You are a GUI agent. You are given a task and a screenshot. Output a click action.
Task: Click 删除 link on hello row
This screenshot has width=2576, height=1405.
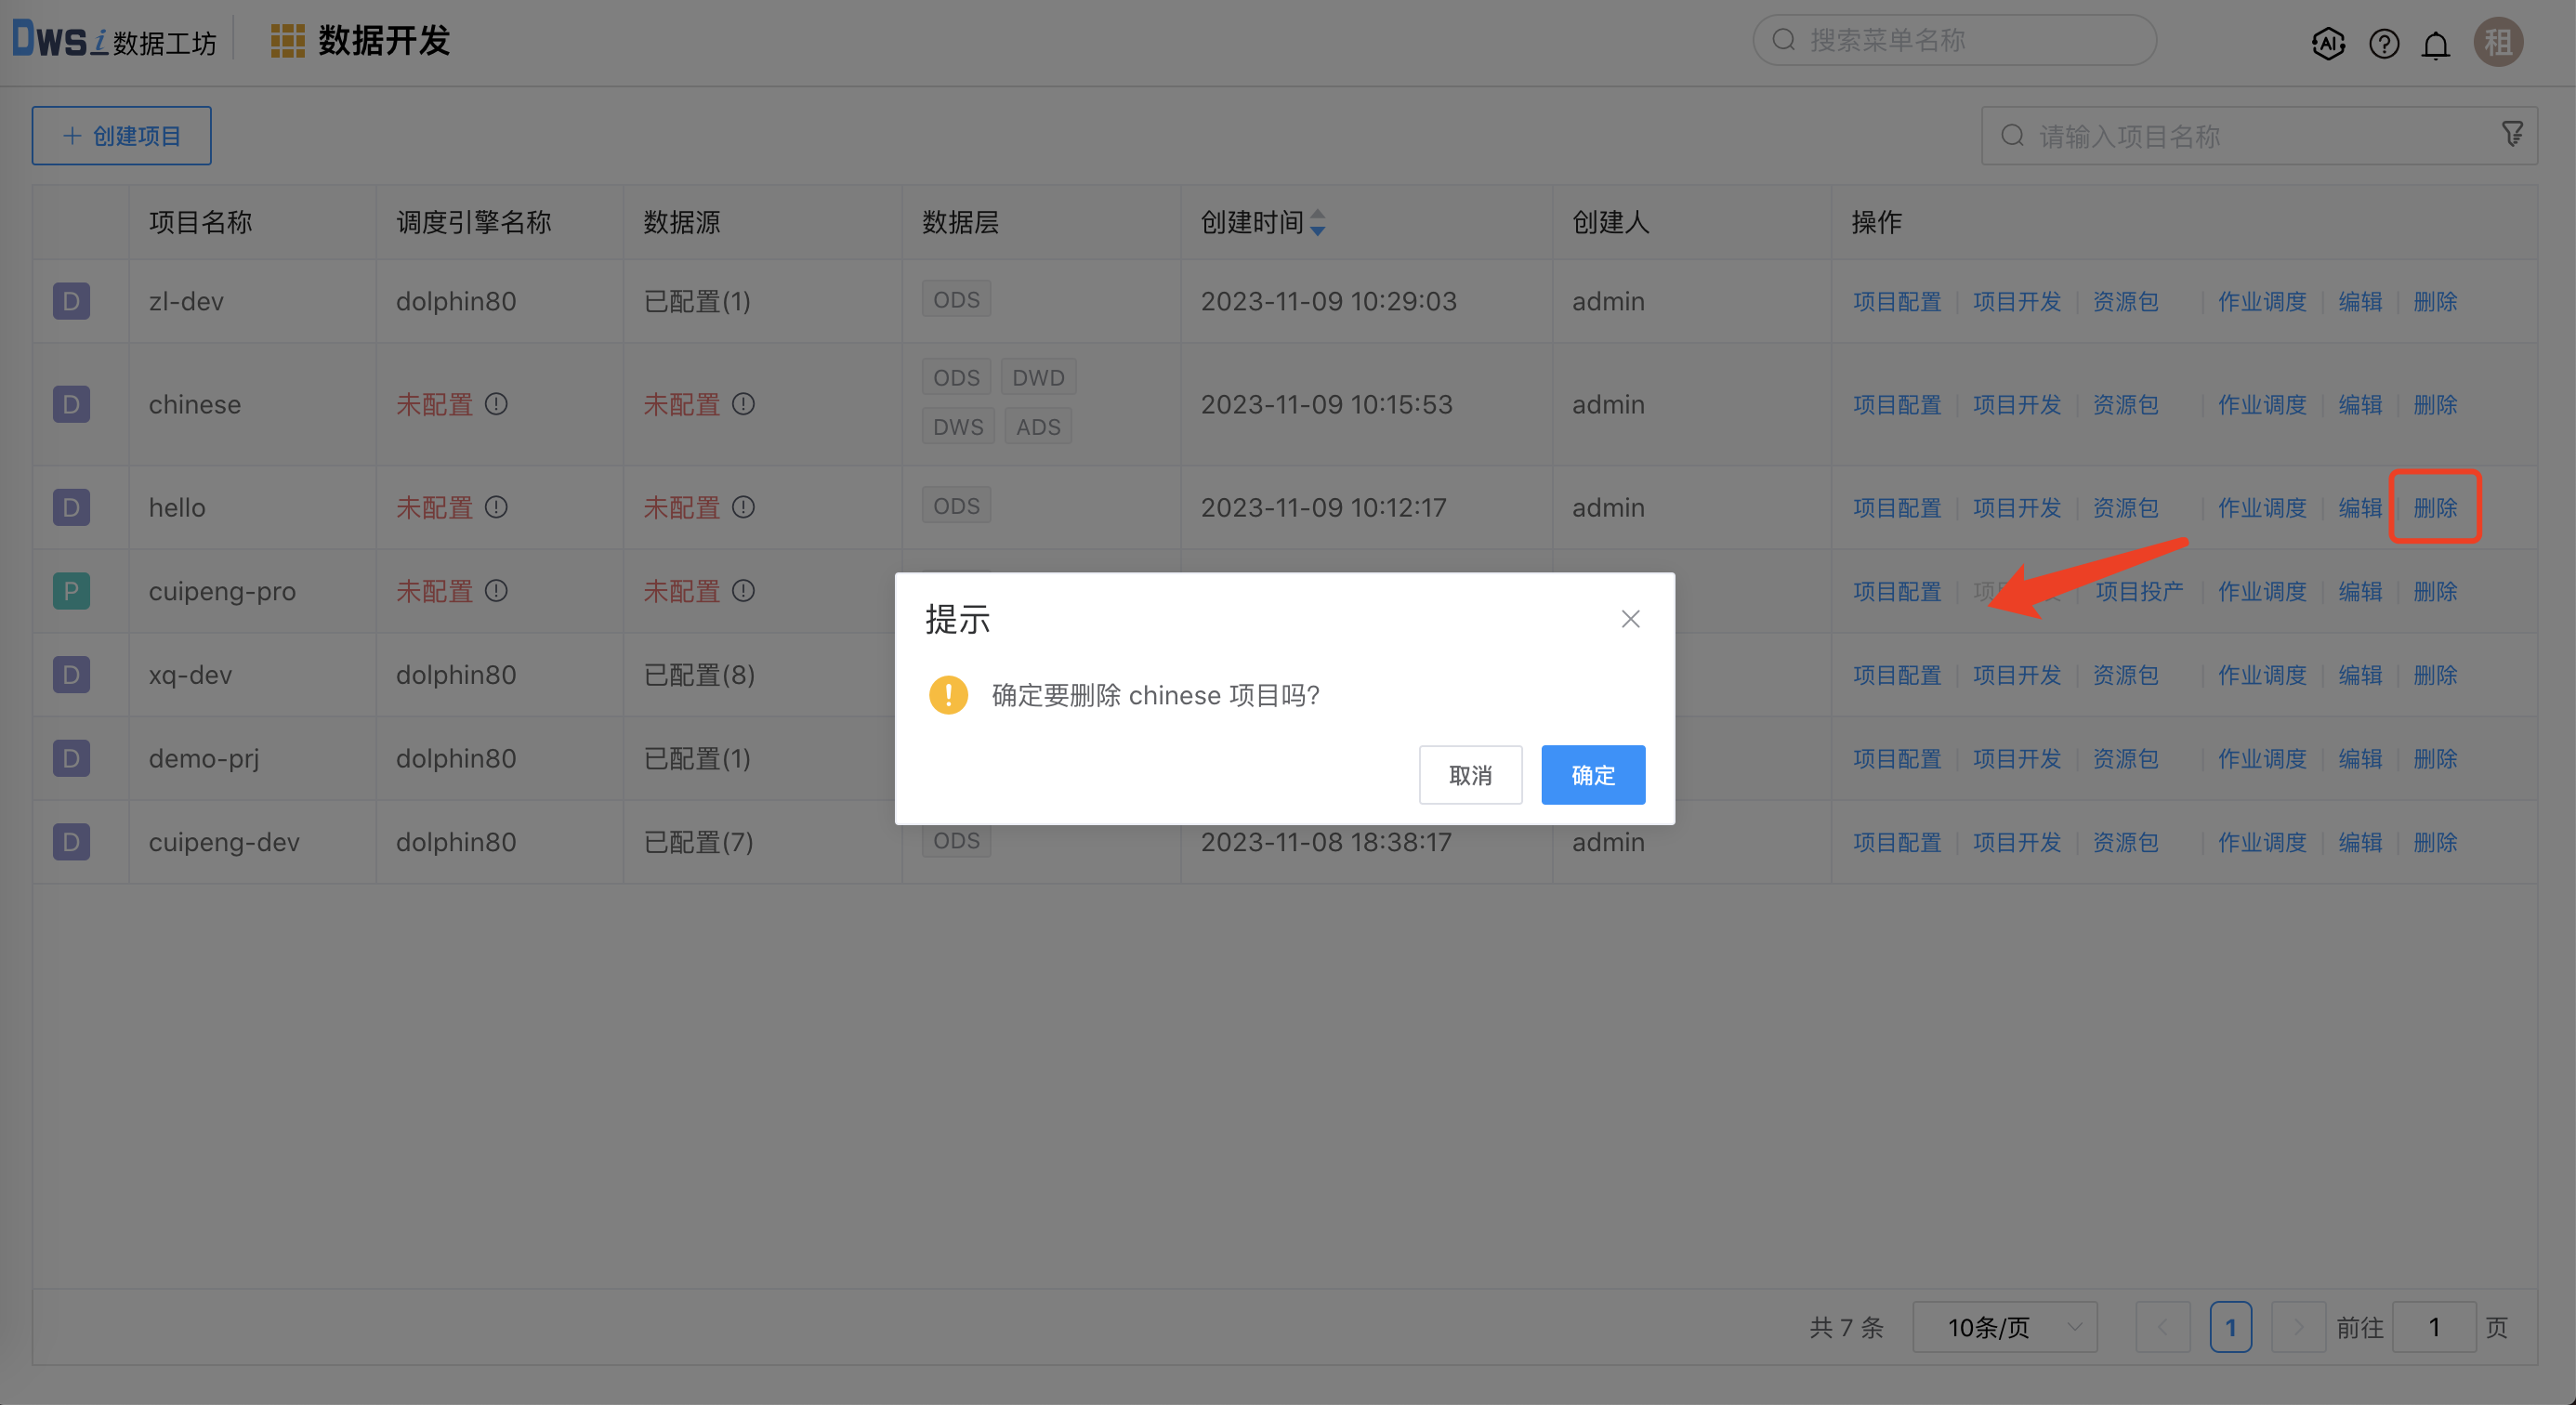pyautogui.click(x=2434, y=508)
